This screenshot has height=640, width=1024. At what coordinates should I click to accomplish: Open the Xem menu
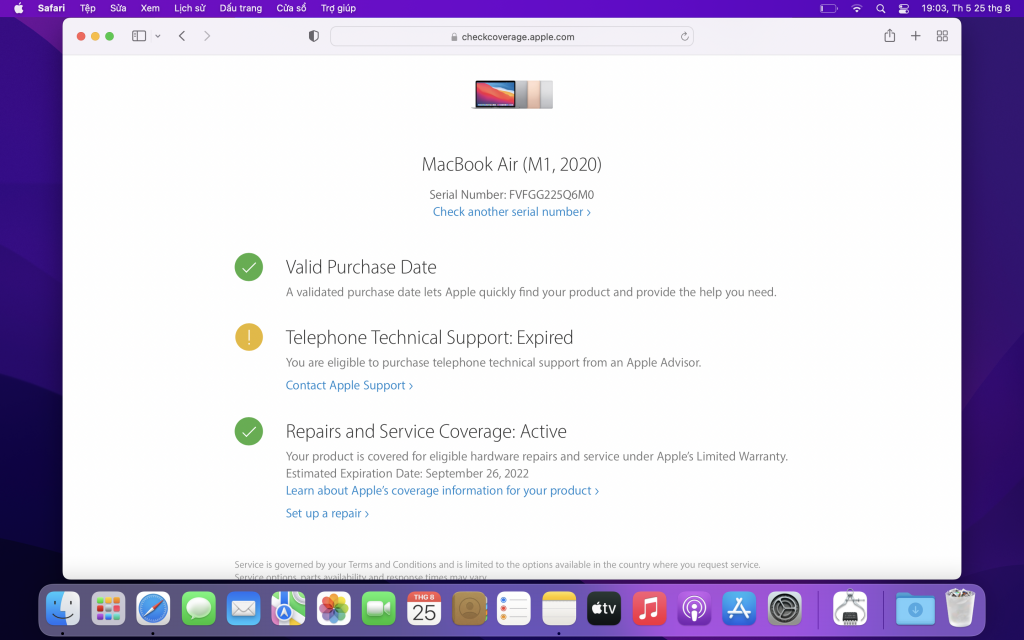(150, 8)
